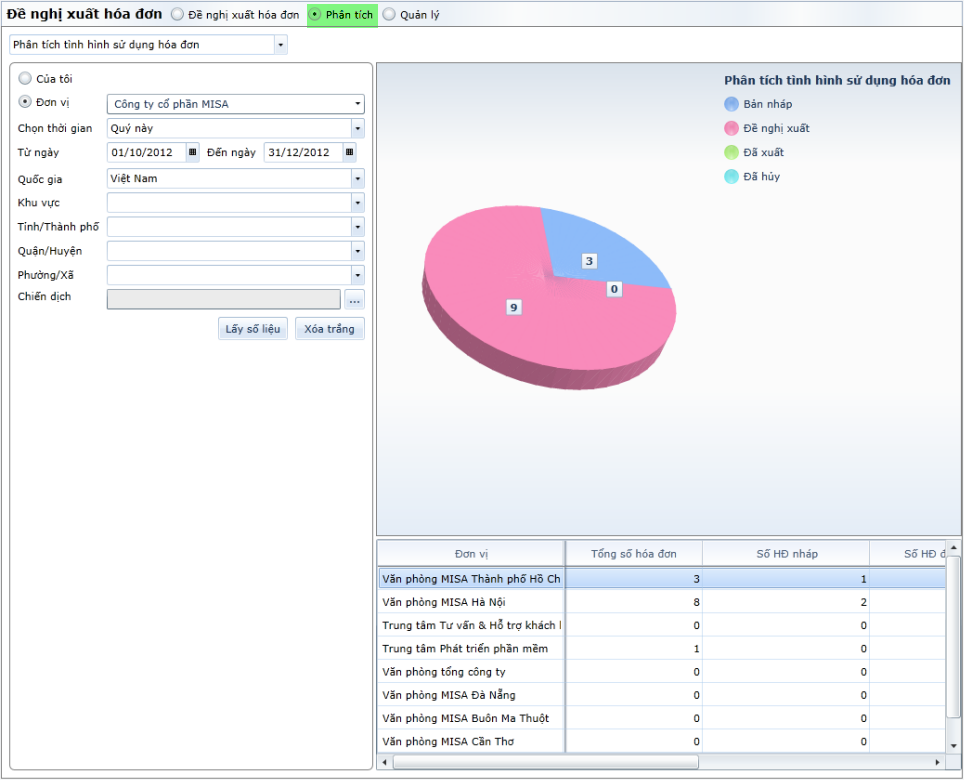Select the Của tôi radio button
This screenshot has width=964, height=780.
pyautogui.click(x=25, y=78)
